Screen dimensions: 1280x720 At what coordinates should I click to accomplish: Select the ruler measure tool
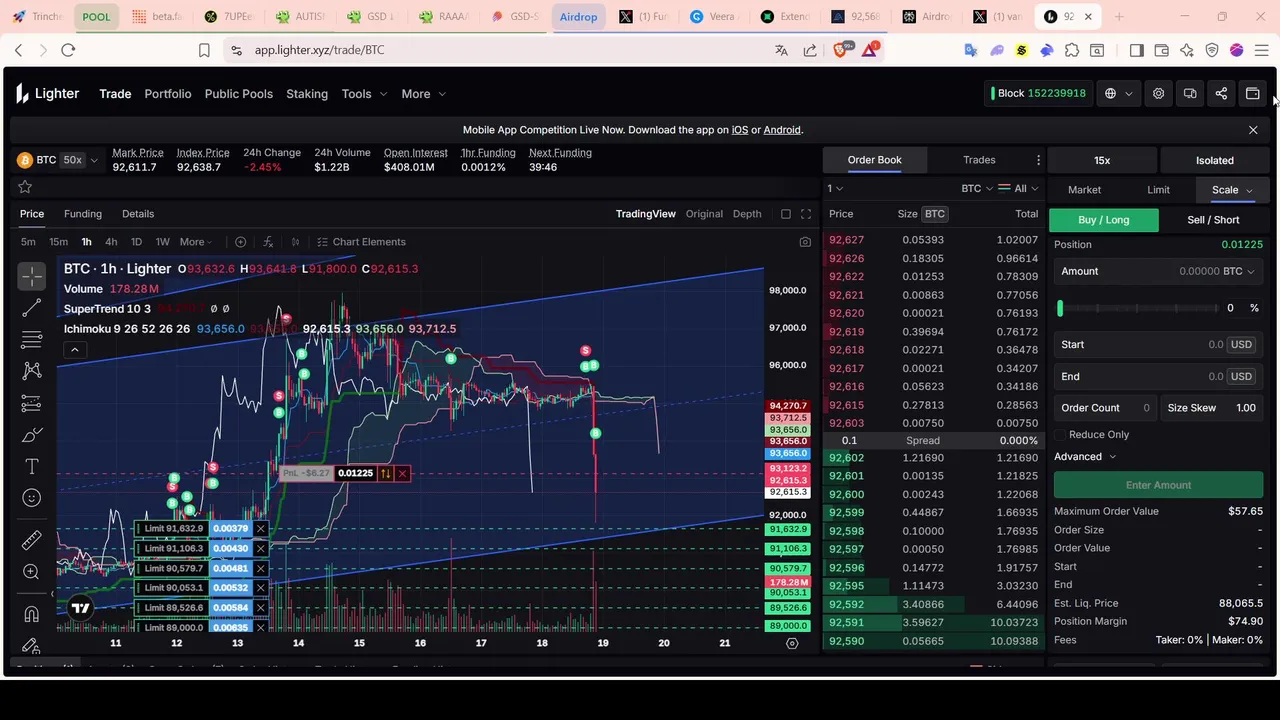(31, 540)
